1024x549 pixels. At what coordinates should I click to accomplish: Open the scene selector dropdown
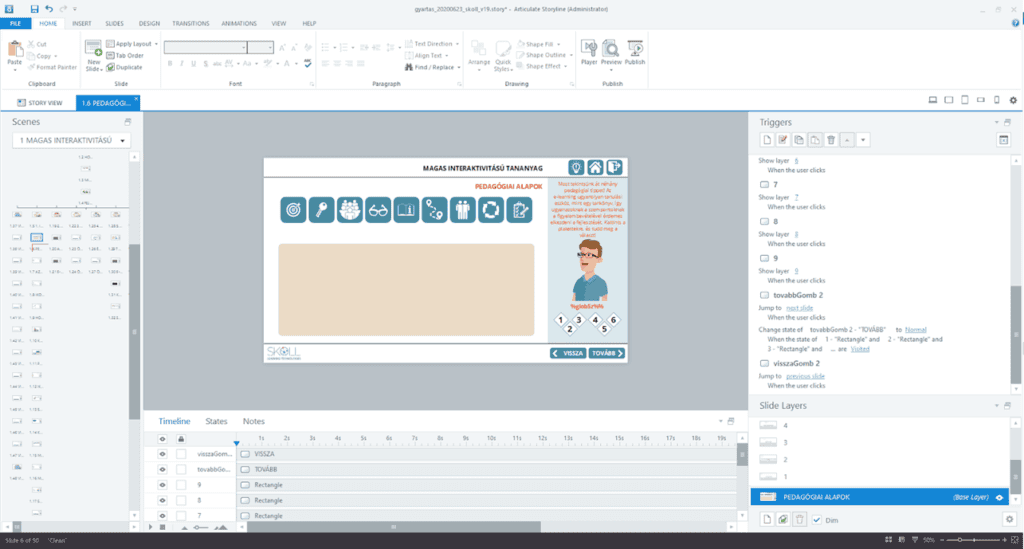click(71, 140)
